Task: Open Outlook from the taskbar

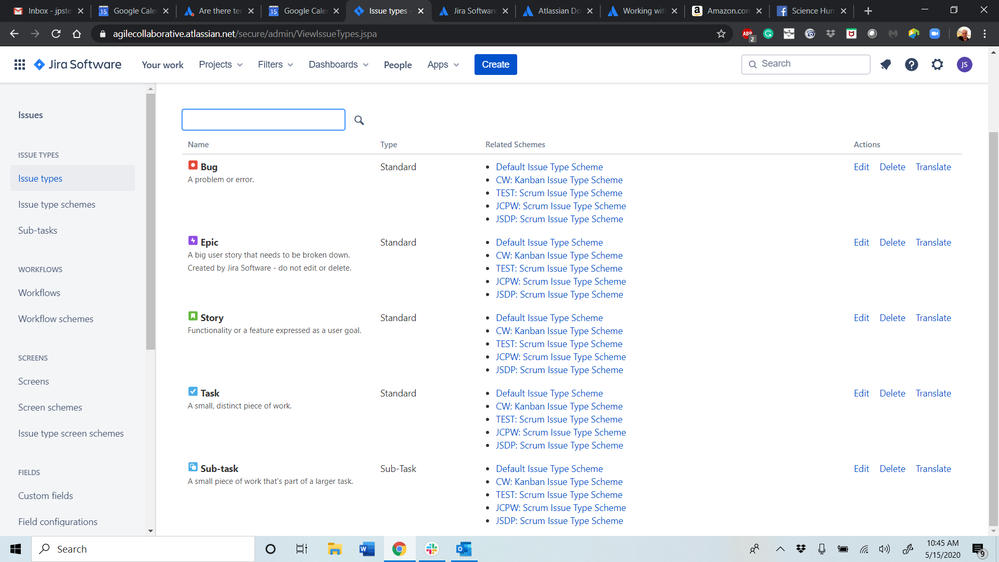Action: 464,549
